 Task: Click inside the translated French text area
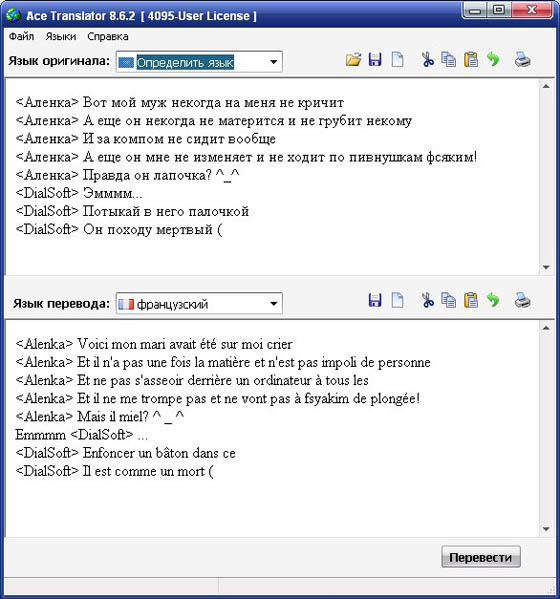tap(272, 428)
